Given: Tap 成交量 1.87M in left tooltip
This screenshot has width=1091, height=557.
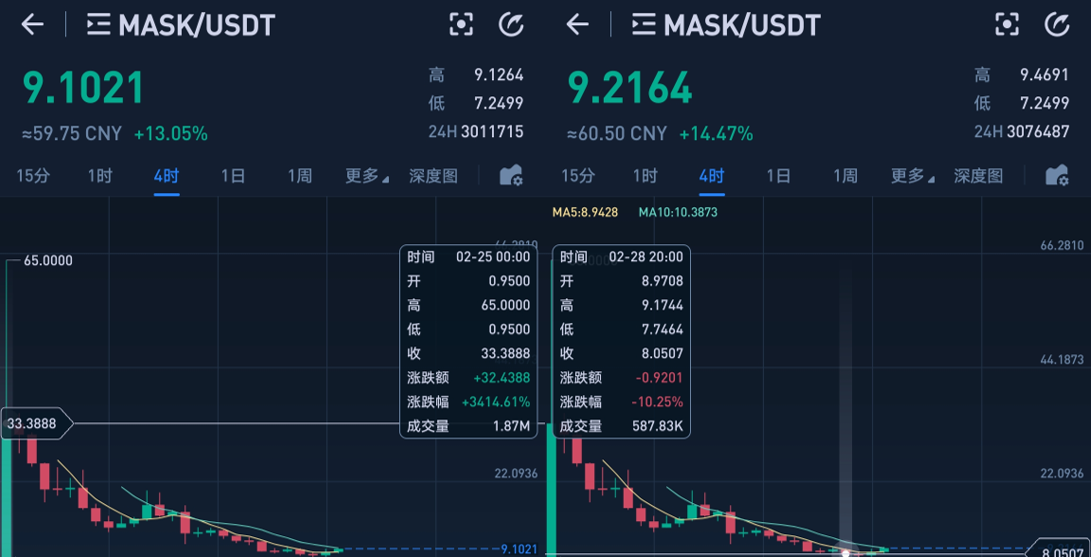Looking at the screenshot, I should (468, 426).
